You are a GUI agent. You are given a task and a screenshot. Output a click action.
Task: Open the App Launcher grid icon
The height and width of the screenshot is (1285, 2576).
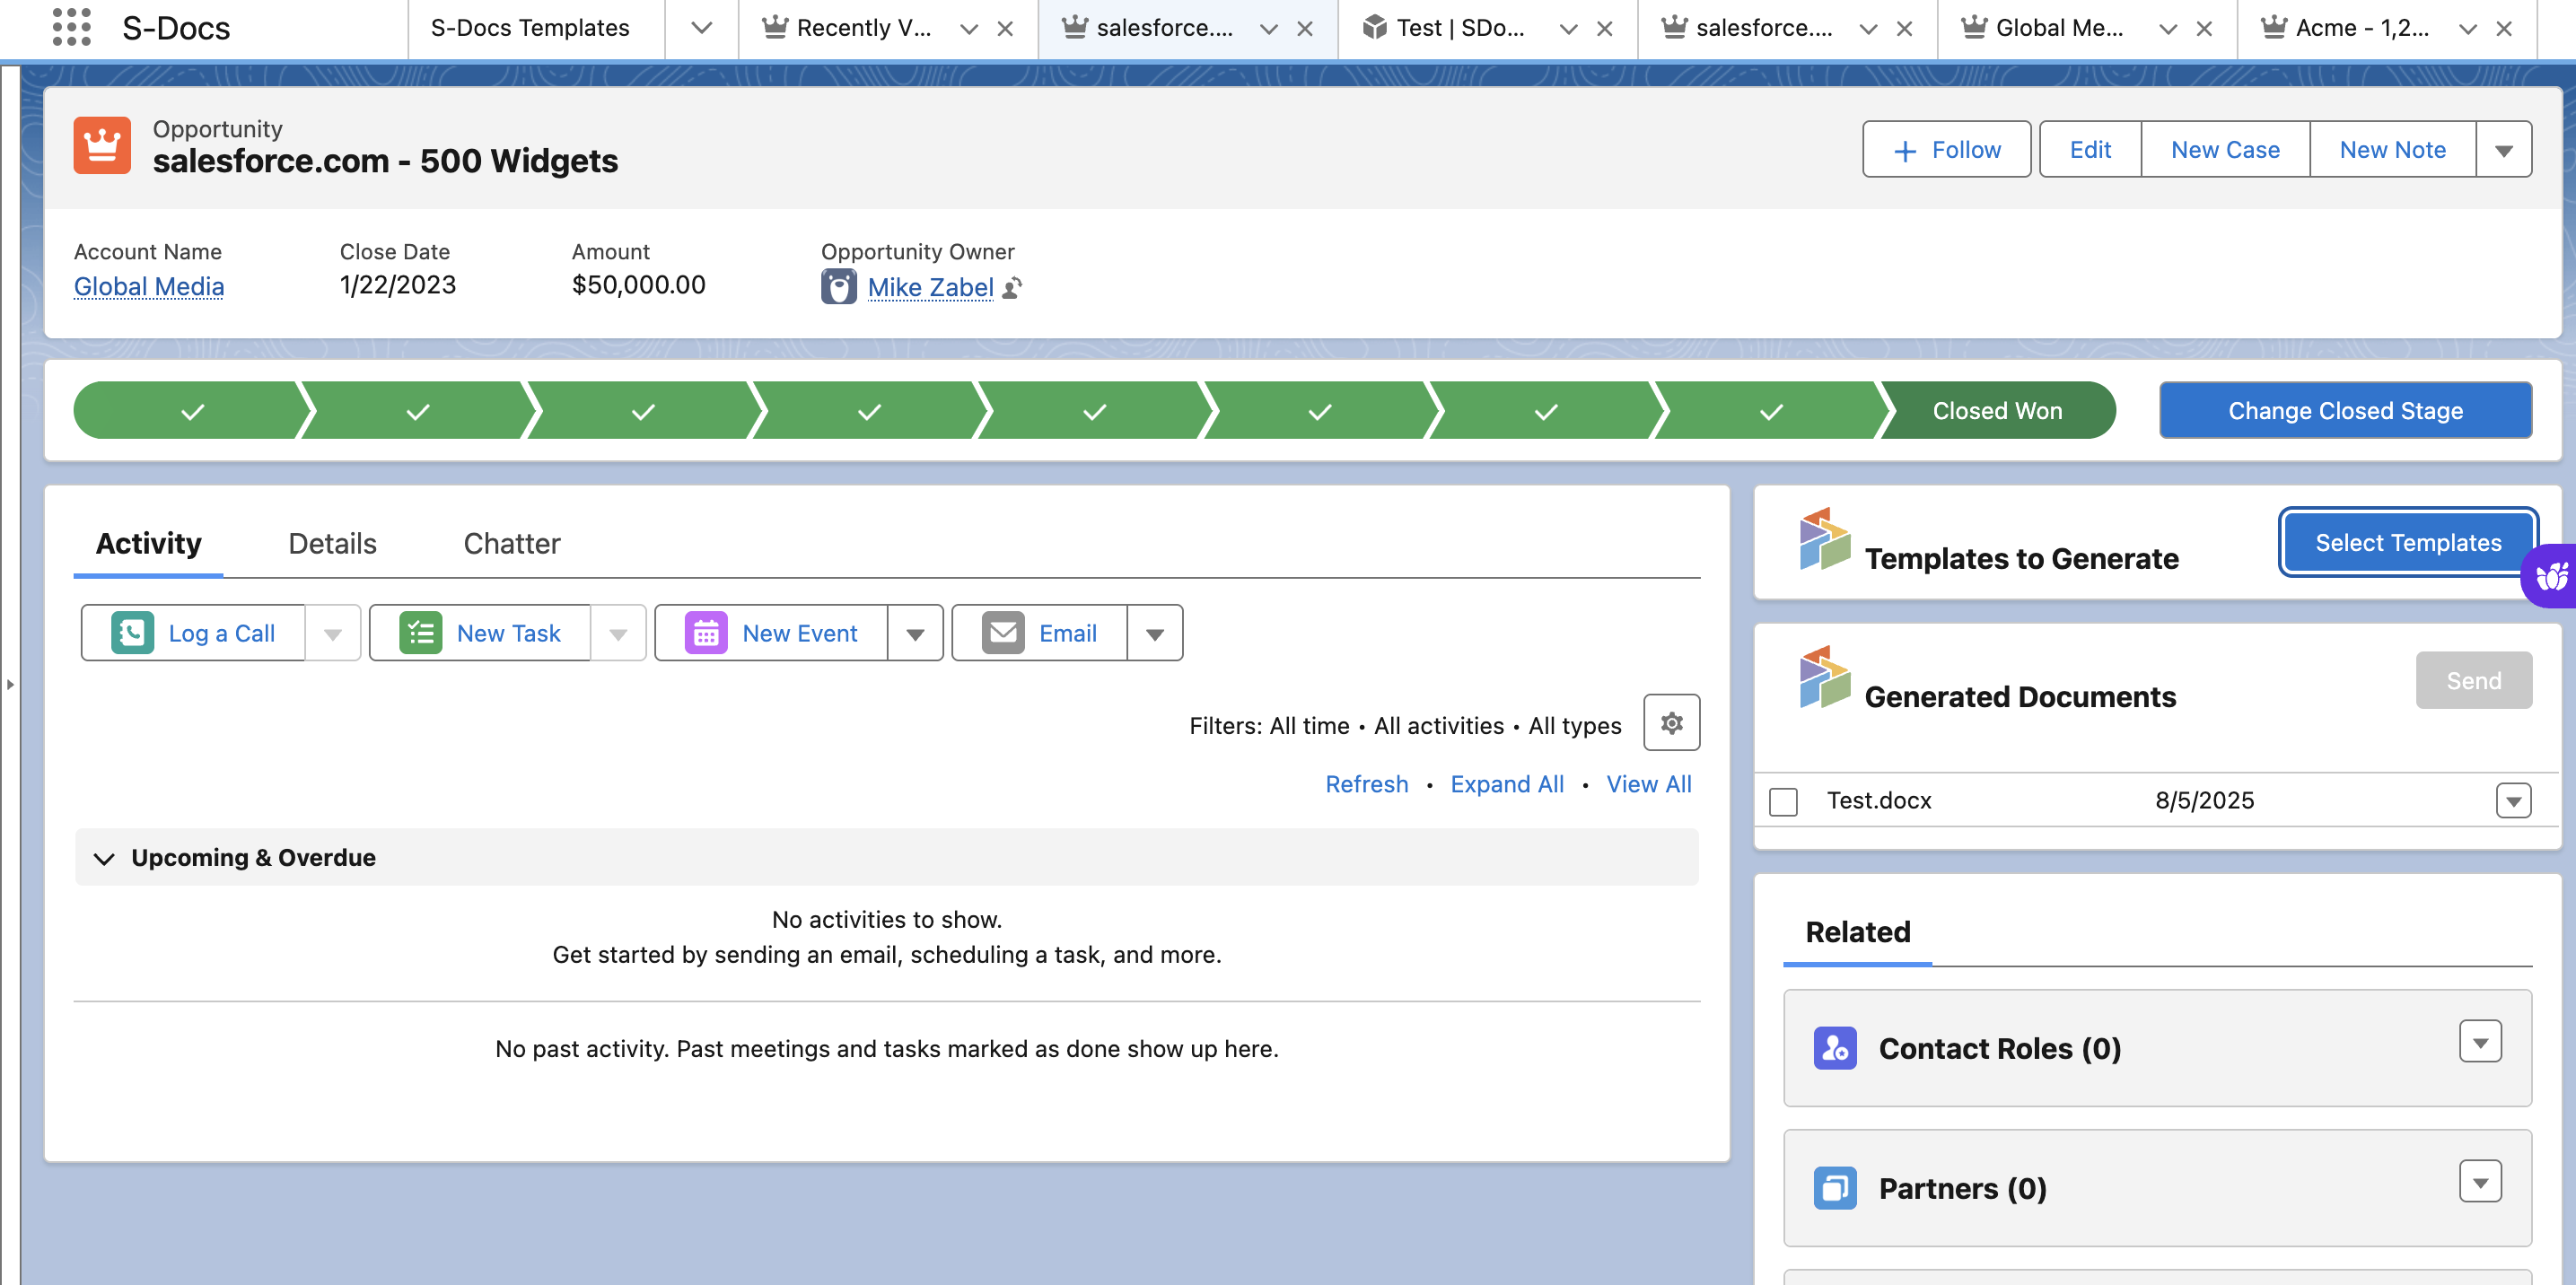pyautogui.click(x=71, y=27)
